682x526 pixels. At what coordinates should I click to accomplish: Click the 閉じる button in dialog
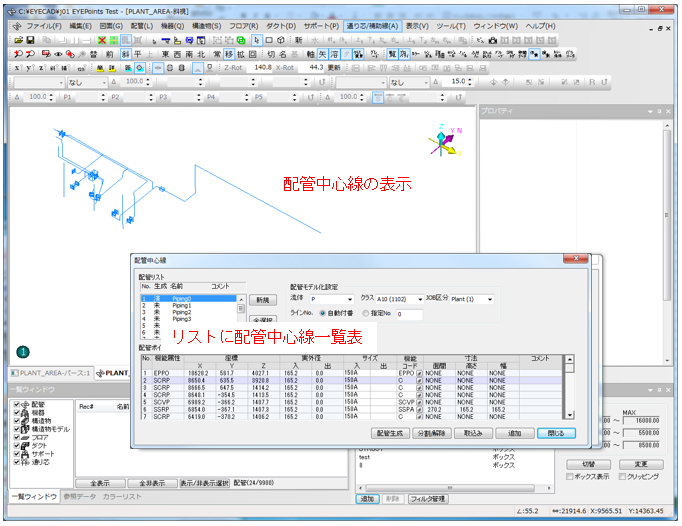pyautogui.click(x=556, y=433)
